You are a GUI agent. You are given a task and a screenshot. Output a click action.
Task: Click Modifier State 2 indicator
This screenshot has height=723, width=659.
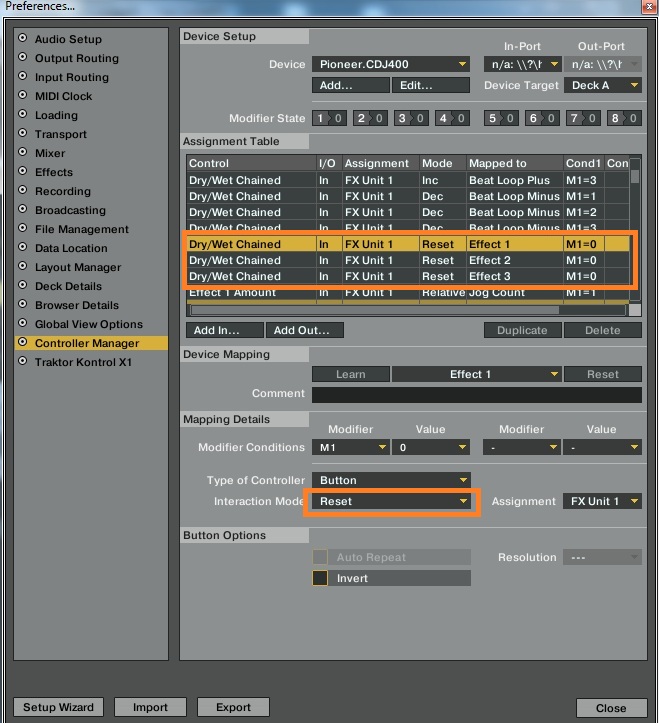coord(370,118)
